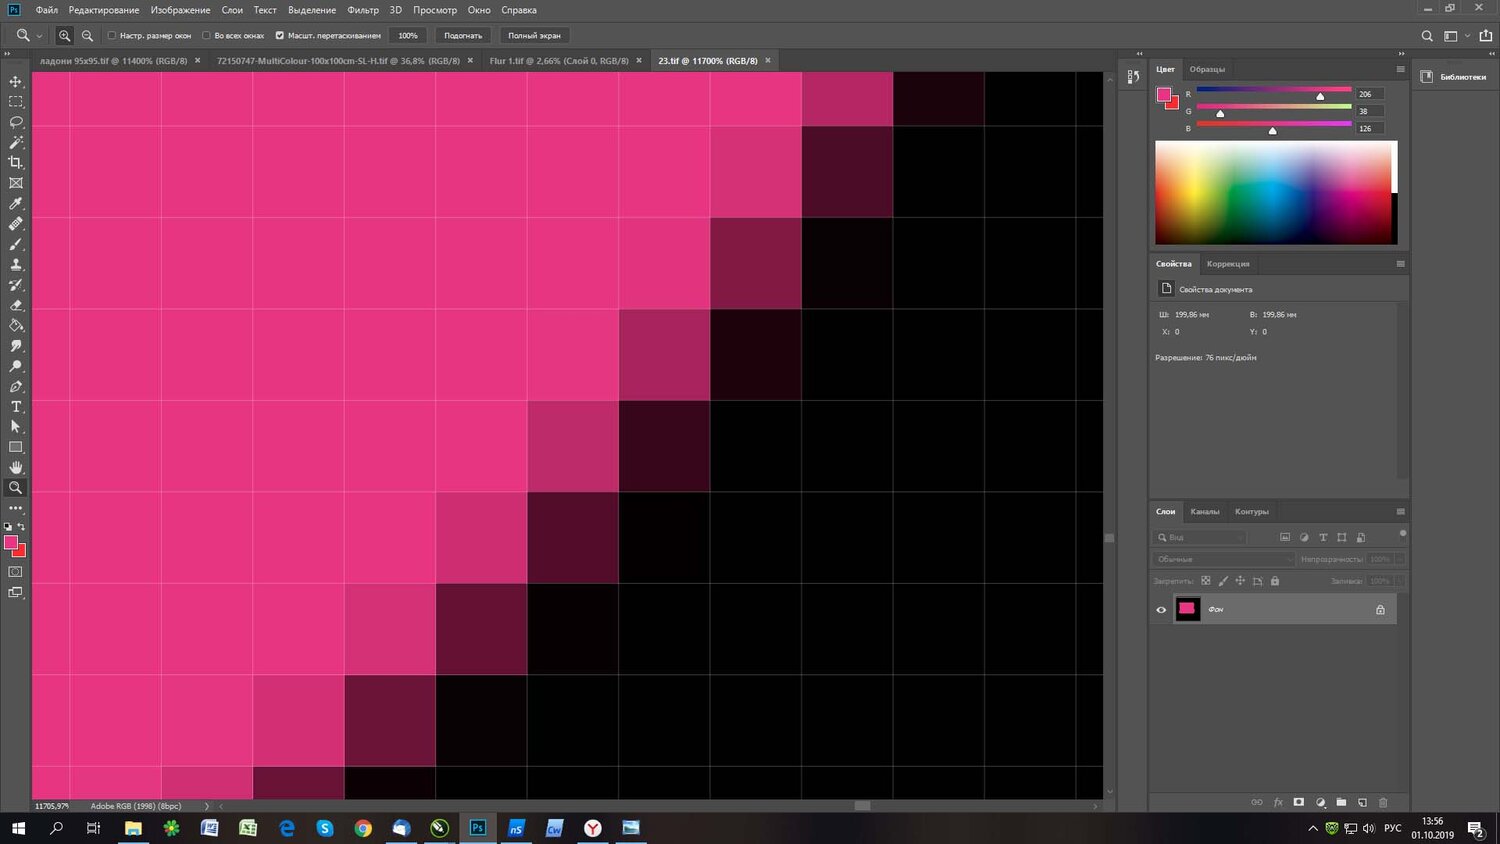This screenshot has width=1500, height=844.
Task: Pick the Crop tool
Action: point(16,163)
